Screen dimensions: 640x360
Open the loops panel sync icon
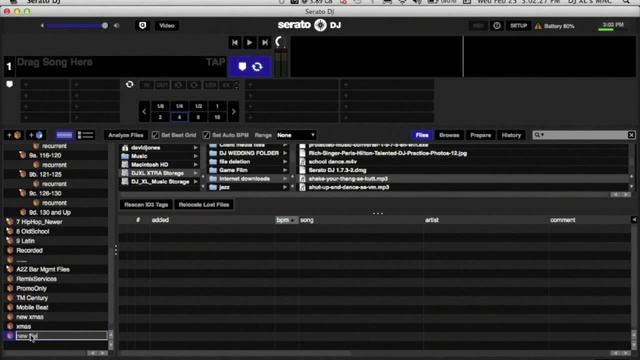(x=129, y=84)
